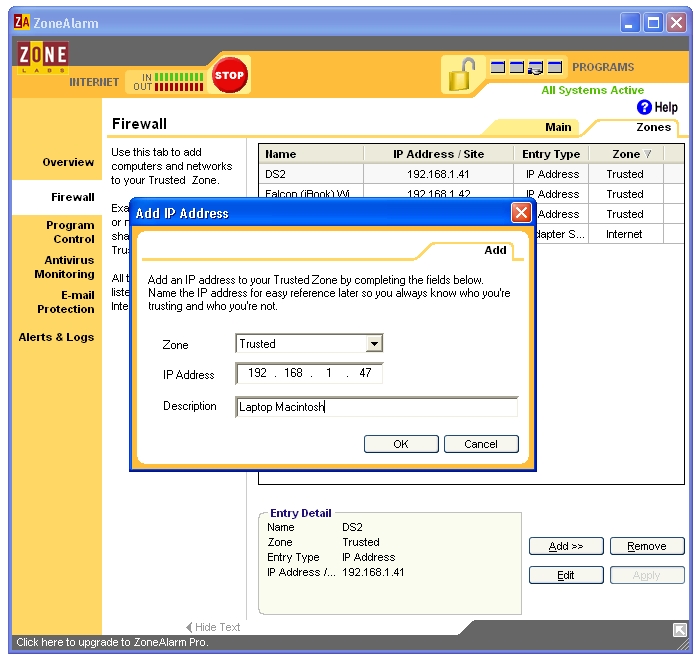
Task: Click the Remove button
Action: (647, 546)
